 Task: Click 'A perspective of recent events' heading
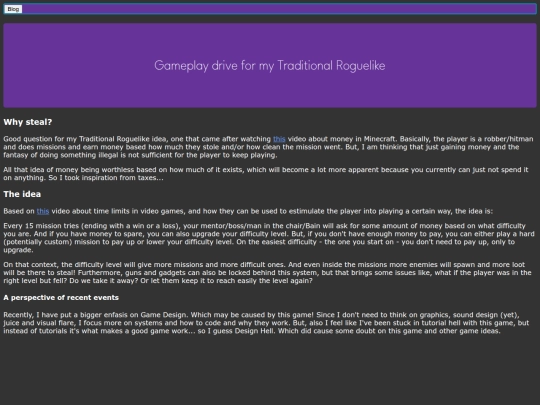coord(61,298)
